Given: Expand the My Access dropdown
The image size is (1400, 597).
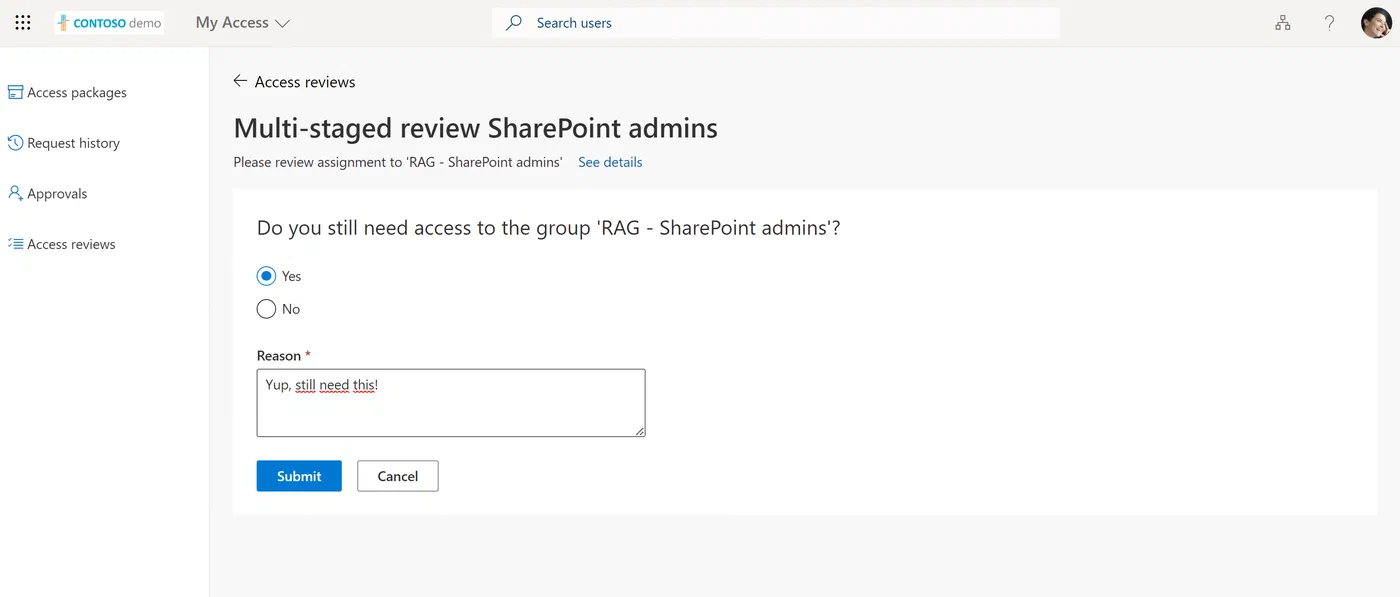Looking at the screenshot, I should click(x=243, y=22).
